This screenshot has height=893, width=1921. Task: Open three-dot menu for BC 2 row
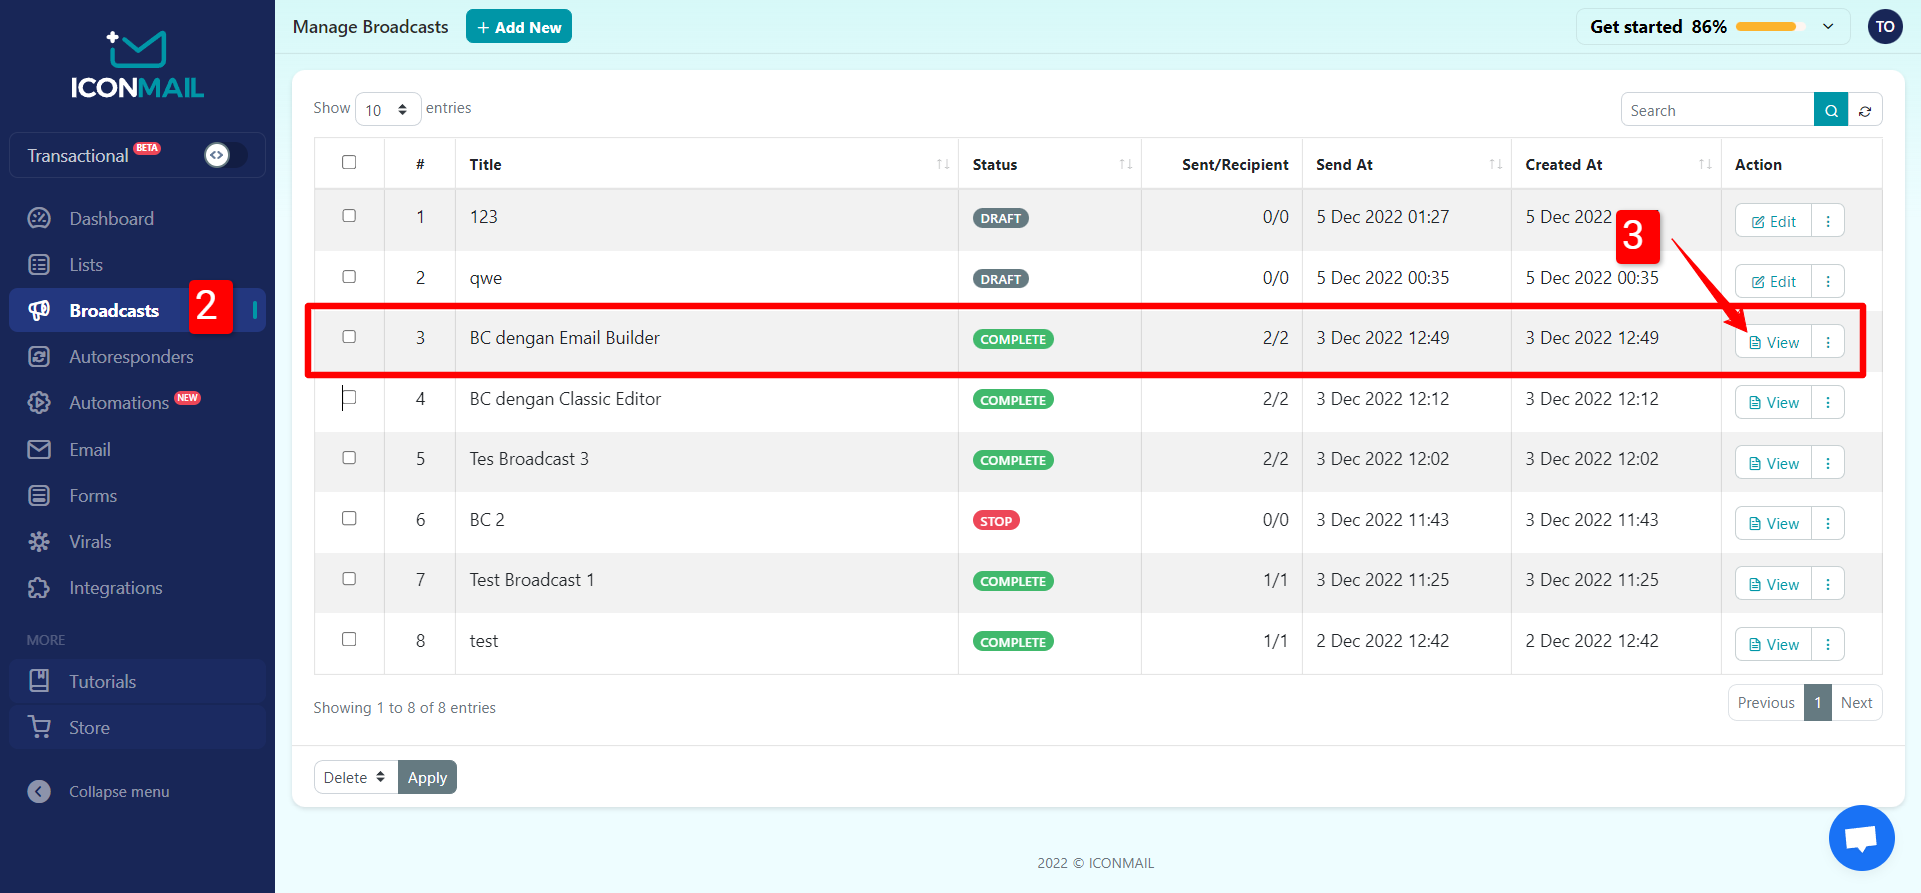1828,523
